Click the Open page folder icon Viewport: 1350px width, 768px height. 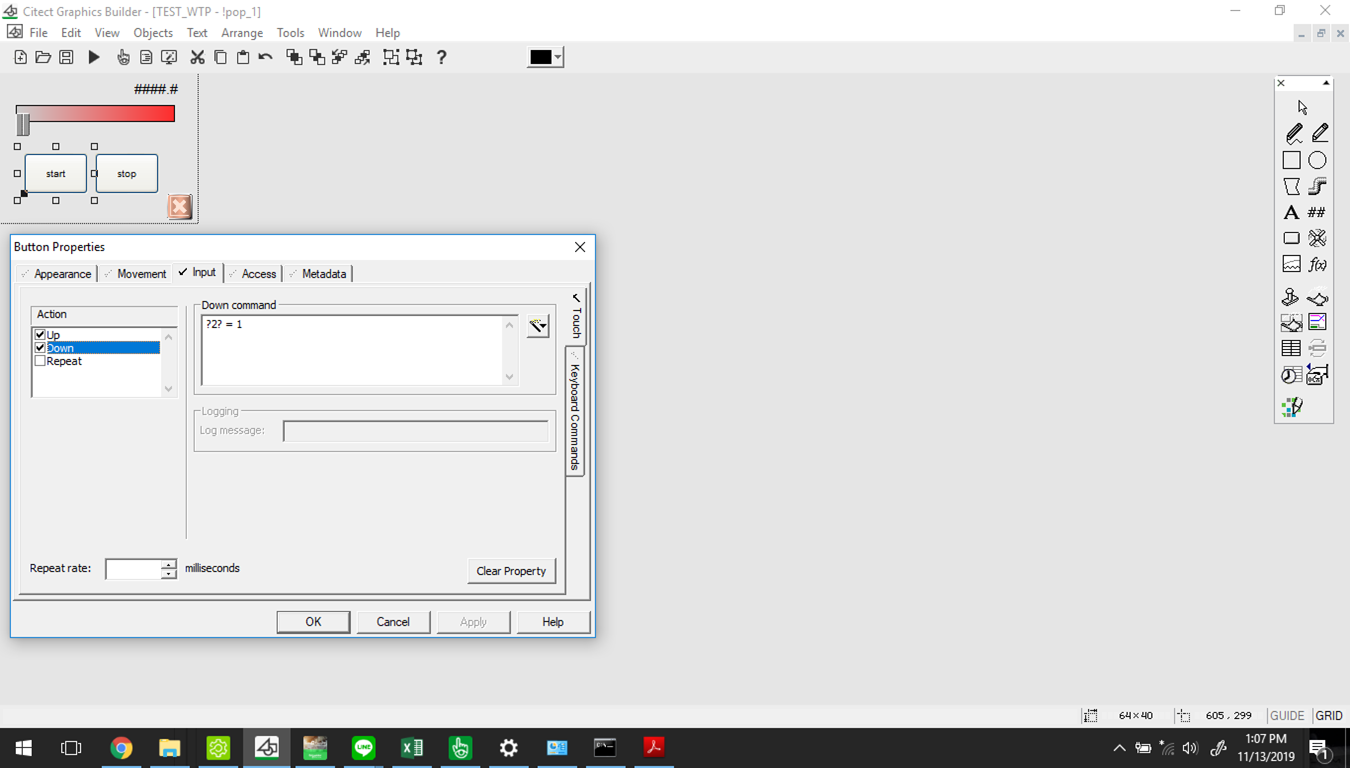(x=43, y=57)
